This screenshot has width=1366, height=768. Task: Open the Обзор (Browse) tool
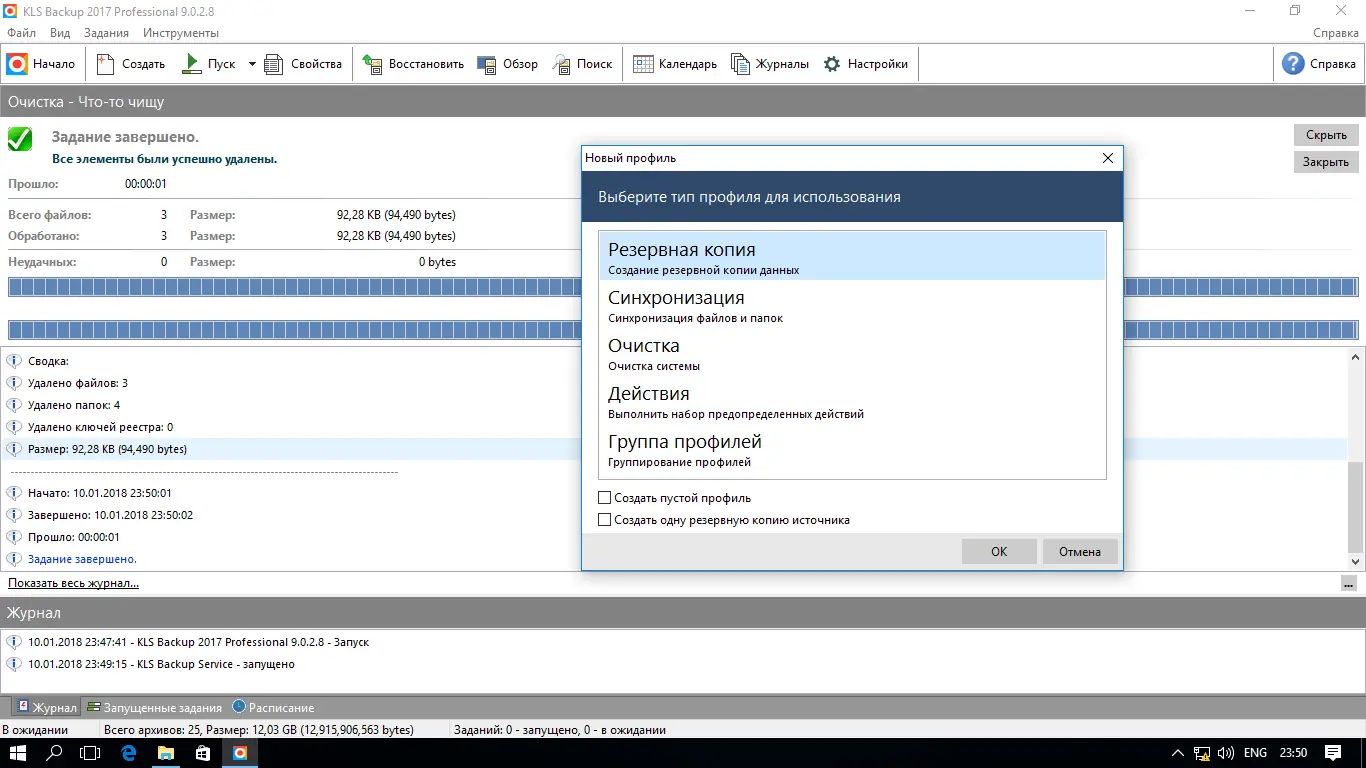point(509,63)
